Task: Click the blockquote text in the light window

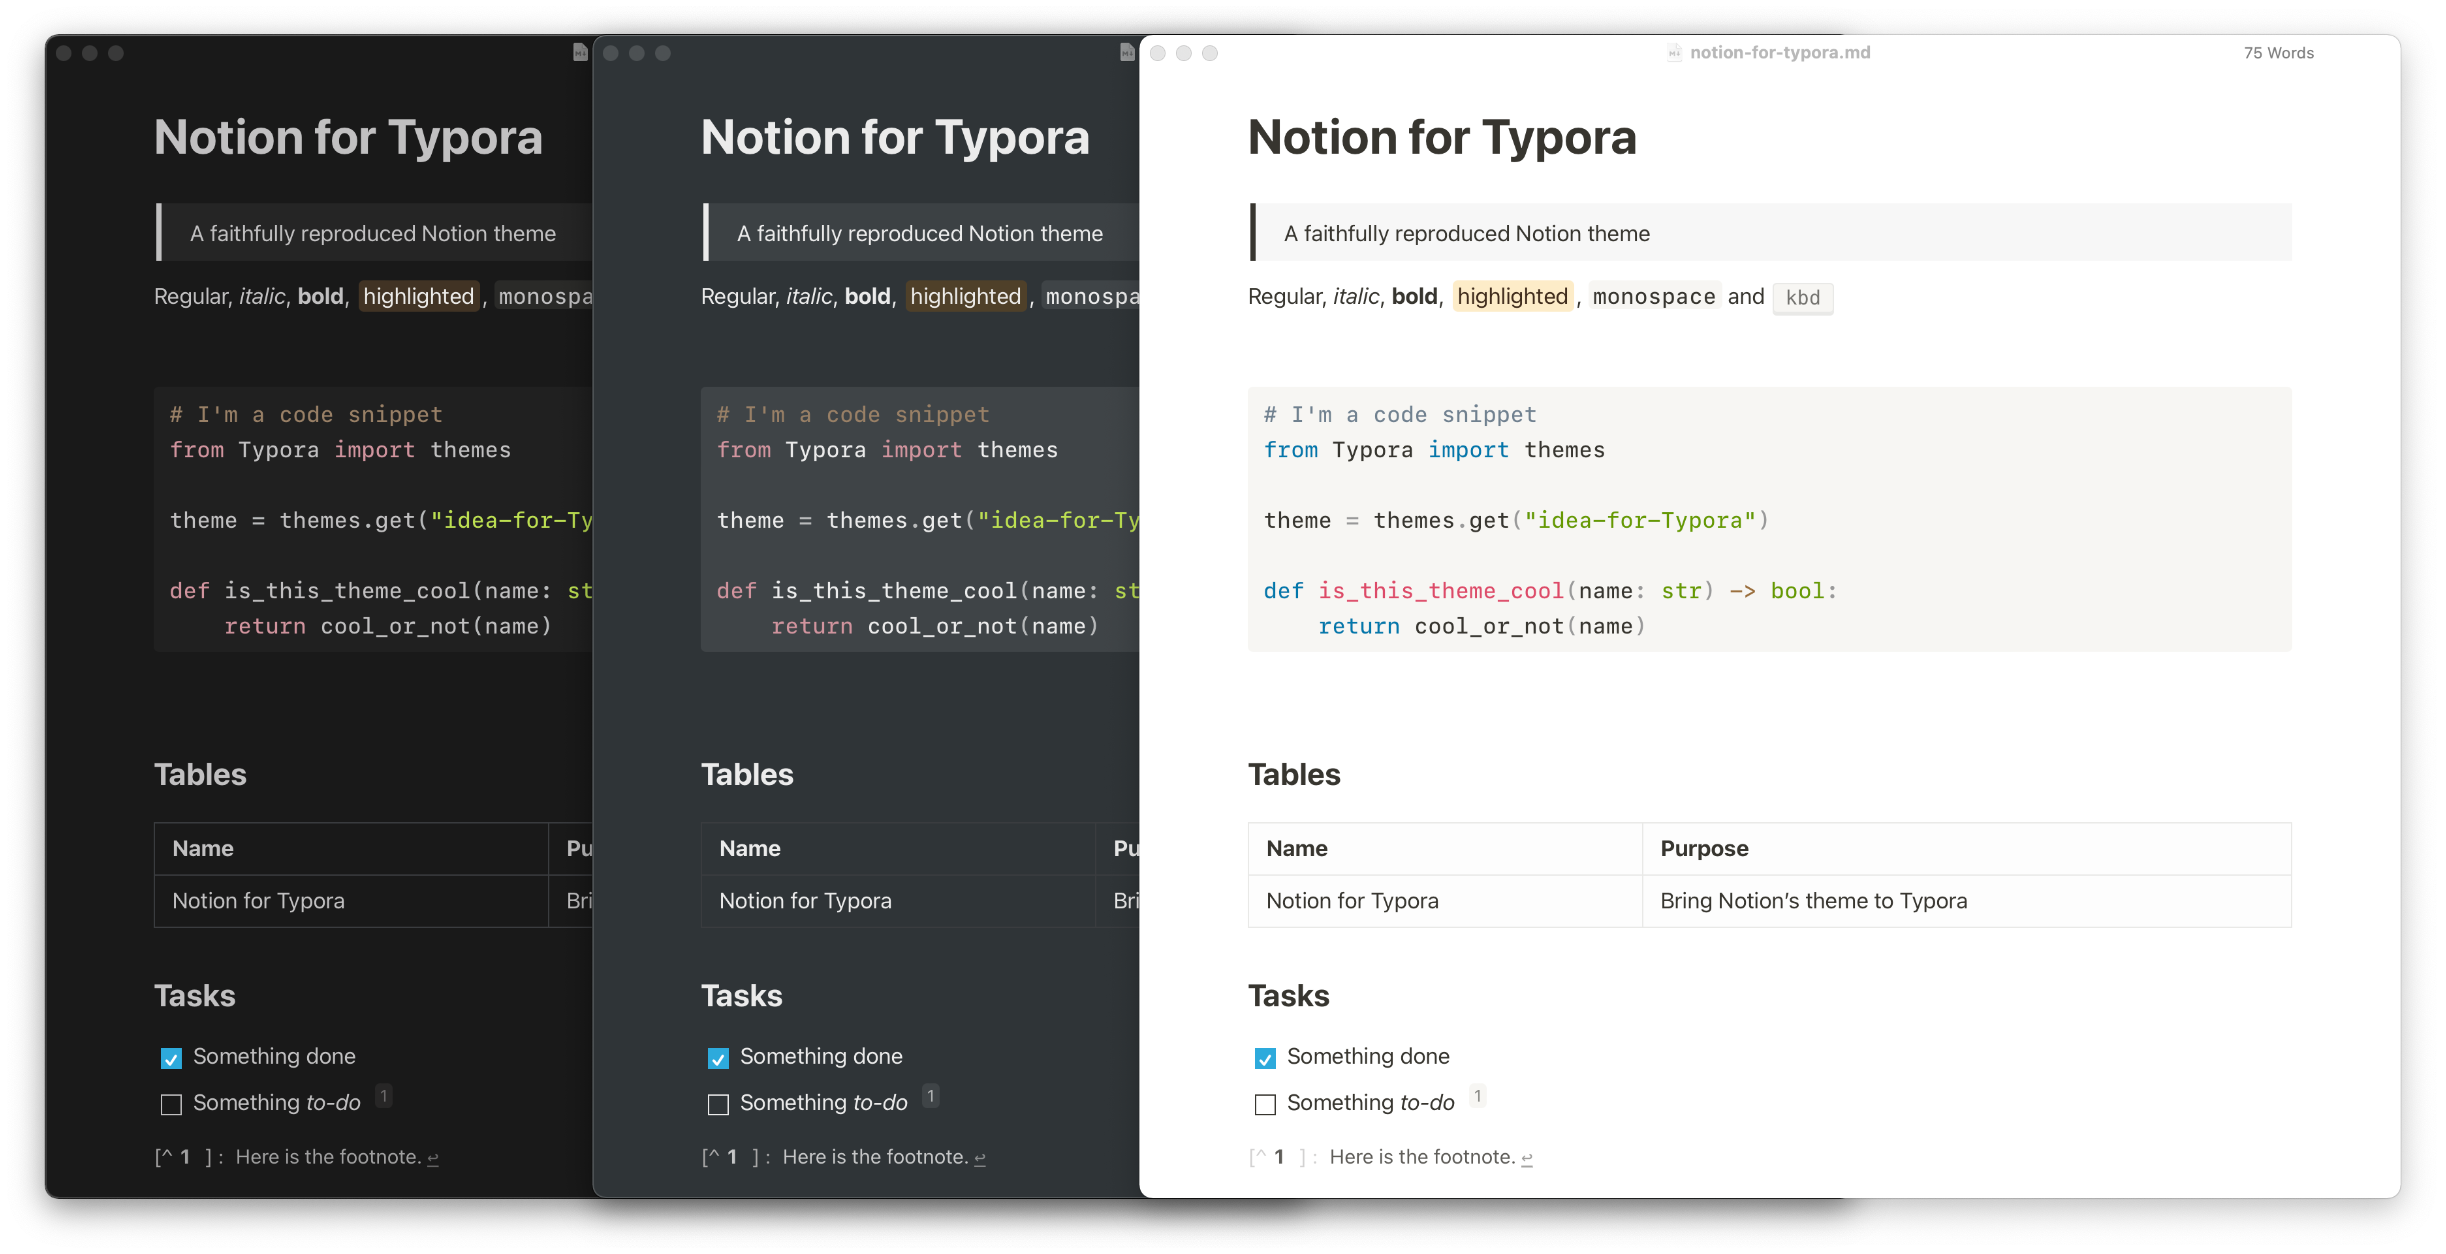Action: point(1467,233)
